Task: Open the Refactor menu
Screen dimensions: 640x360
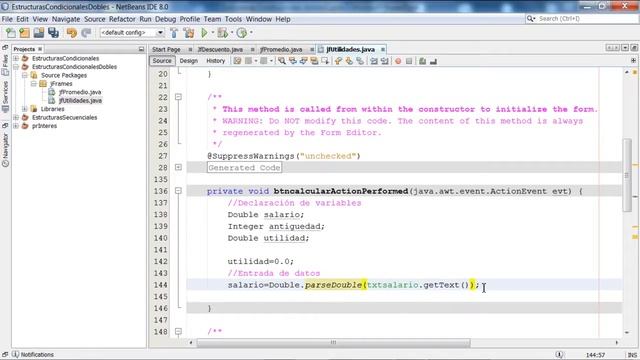Action: pyautogui.click(x=122, y=19)
